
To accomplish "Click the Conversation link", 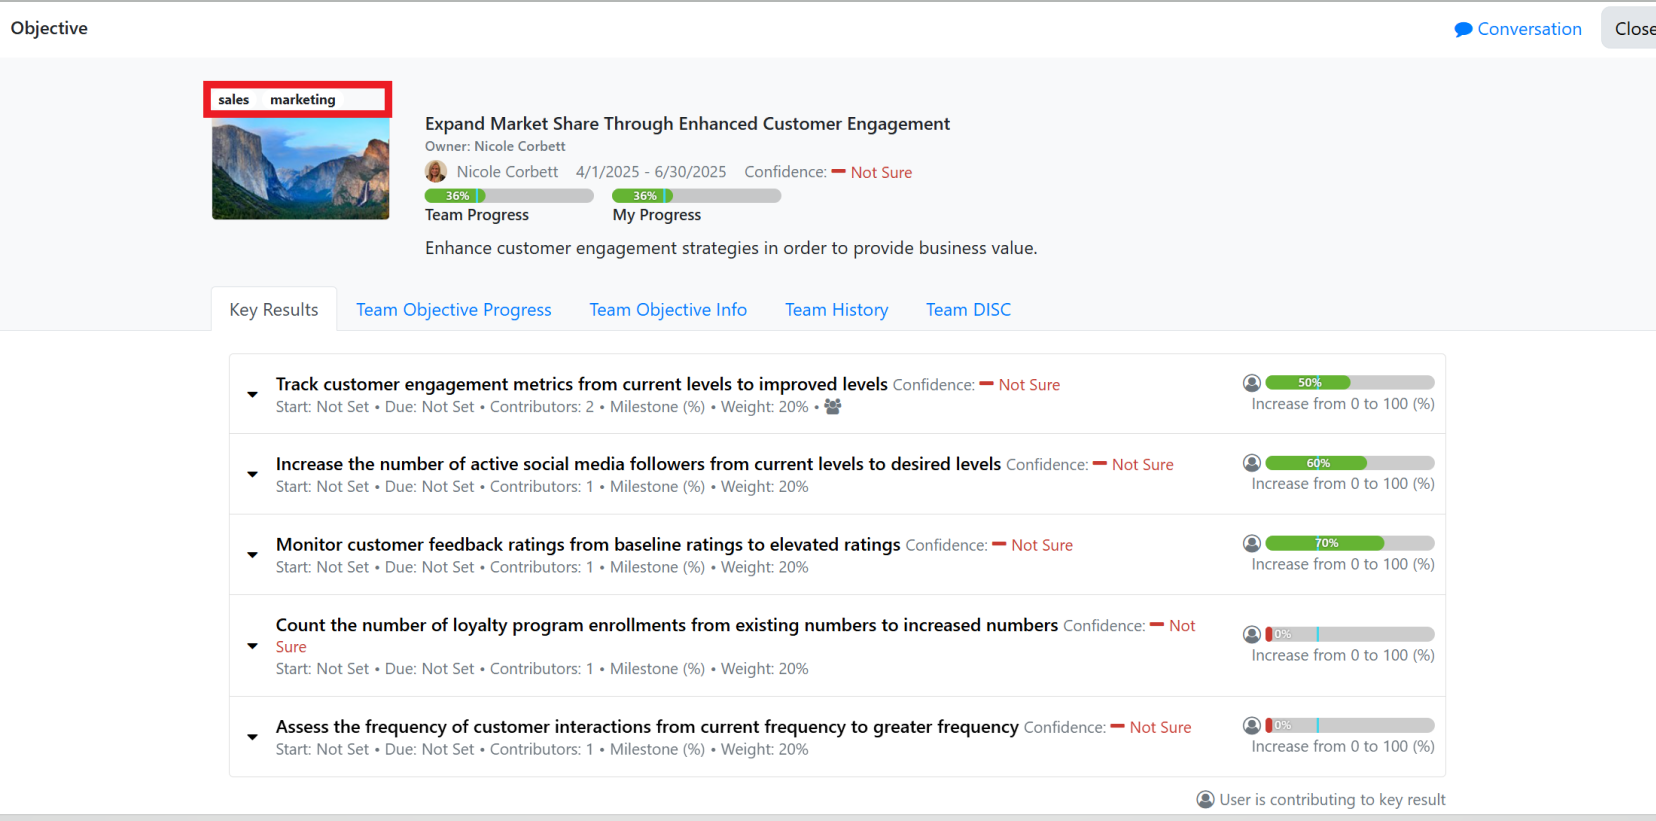I will [x=1529, y=29].
